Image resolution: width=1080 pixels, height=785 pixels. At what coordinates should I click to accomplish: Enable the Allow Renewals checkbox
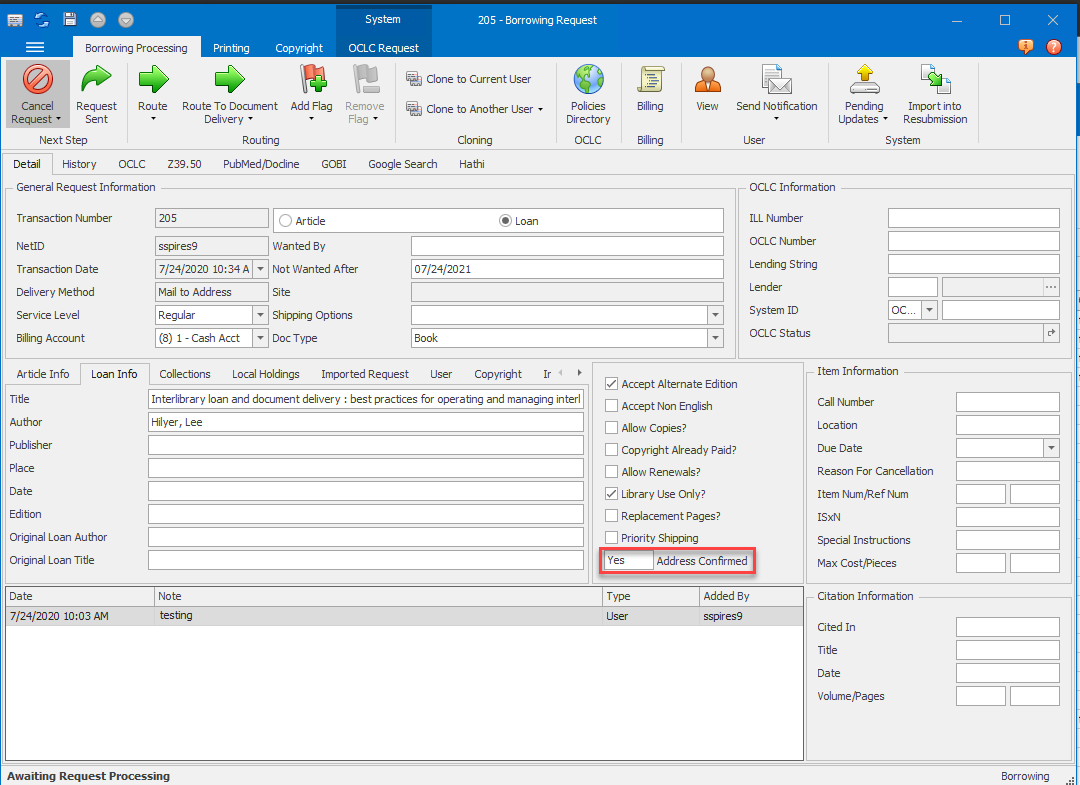click(x=612, y=472)
